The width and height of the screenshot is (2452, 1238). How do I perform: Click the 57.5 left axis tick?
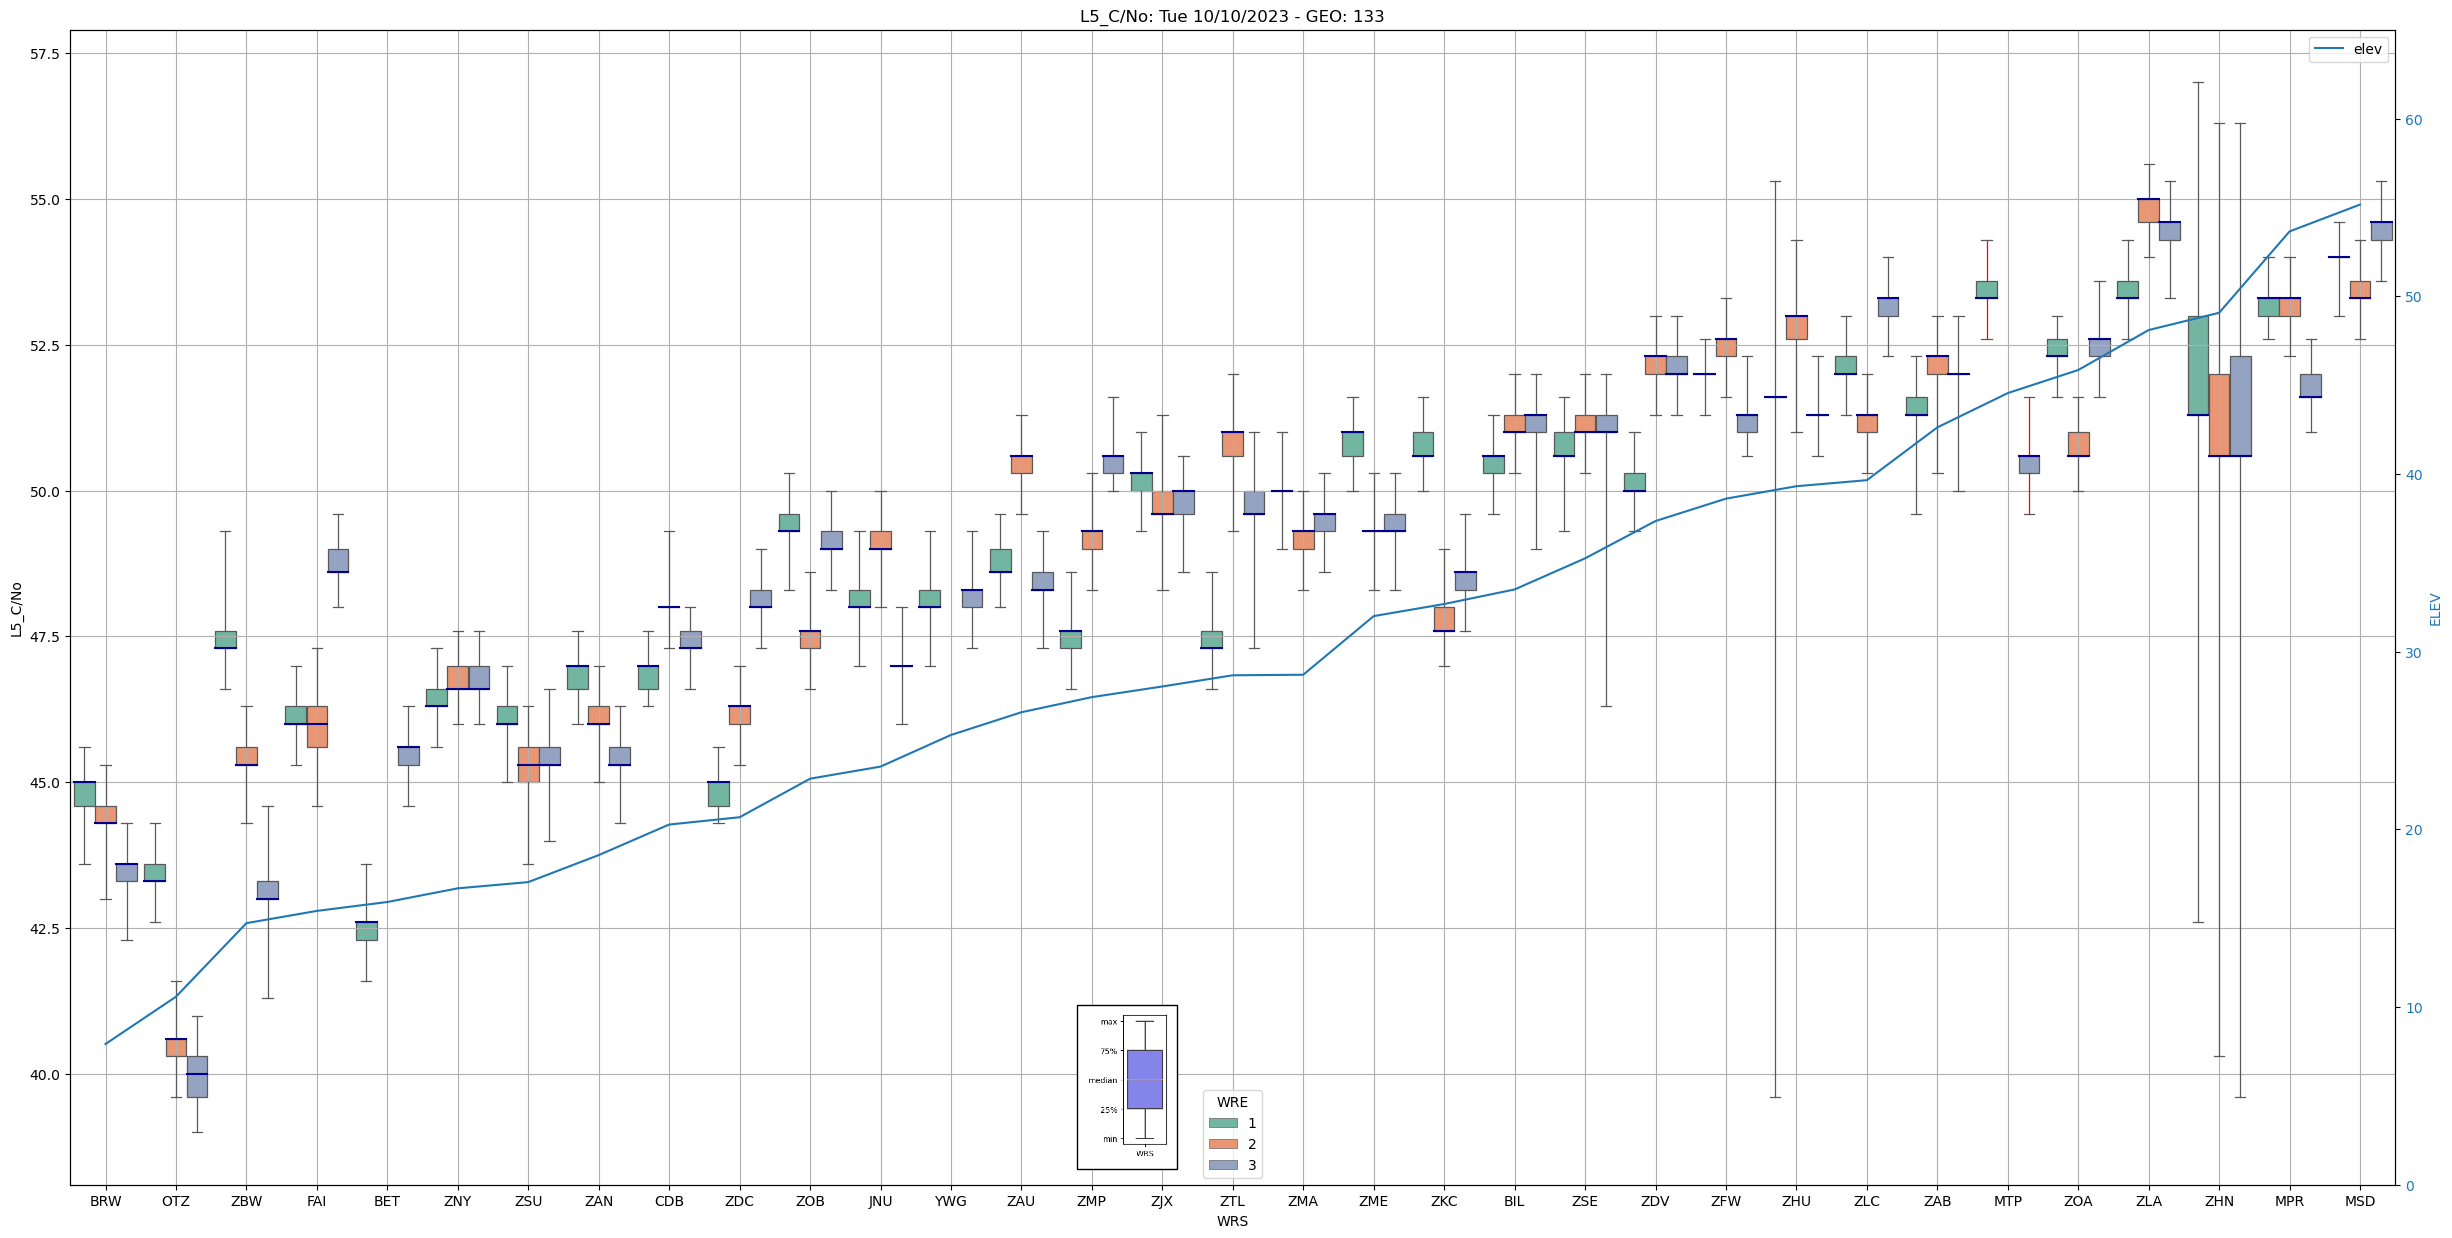pyautogui.click(x=45, y=54)
